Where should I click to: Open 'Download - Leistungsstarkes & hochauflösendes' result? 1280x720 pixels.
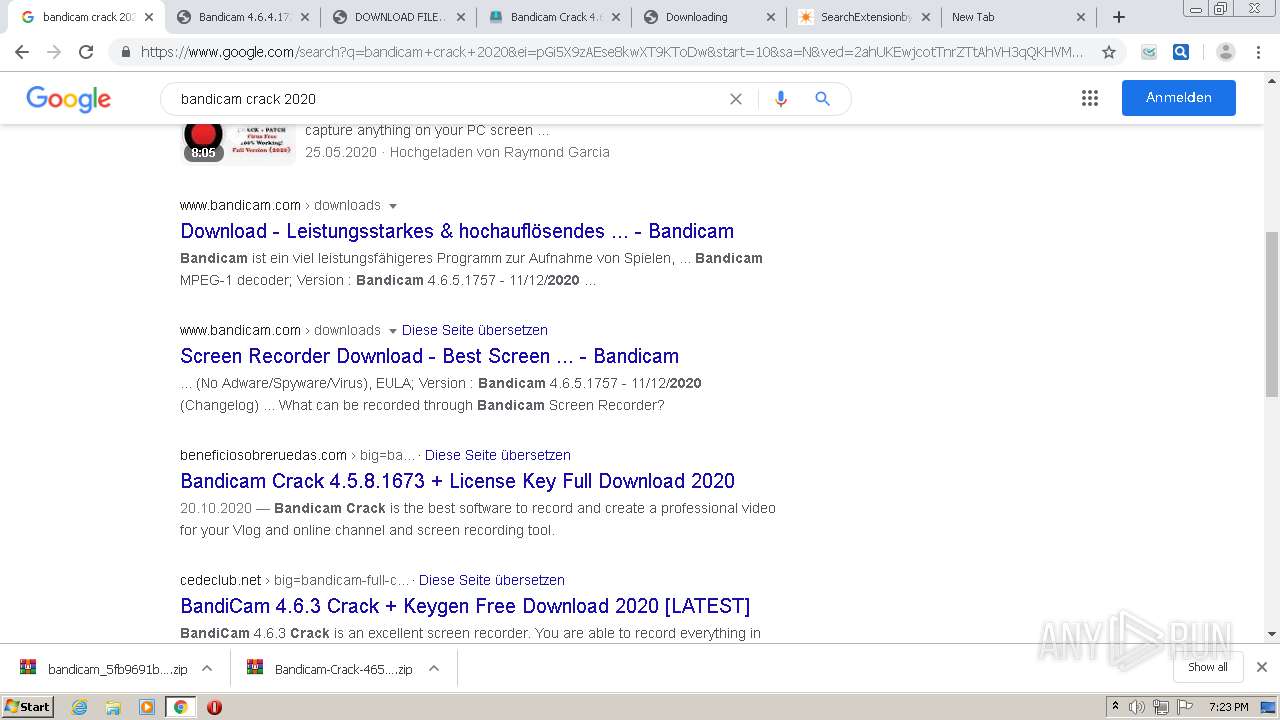pos(457,231)
